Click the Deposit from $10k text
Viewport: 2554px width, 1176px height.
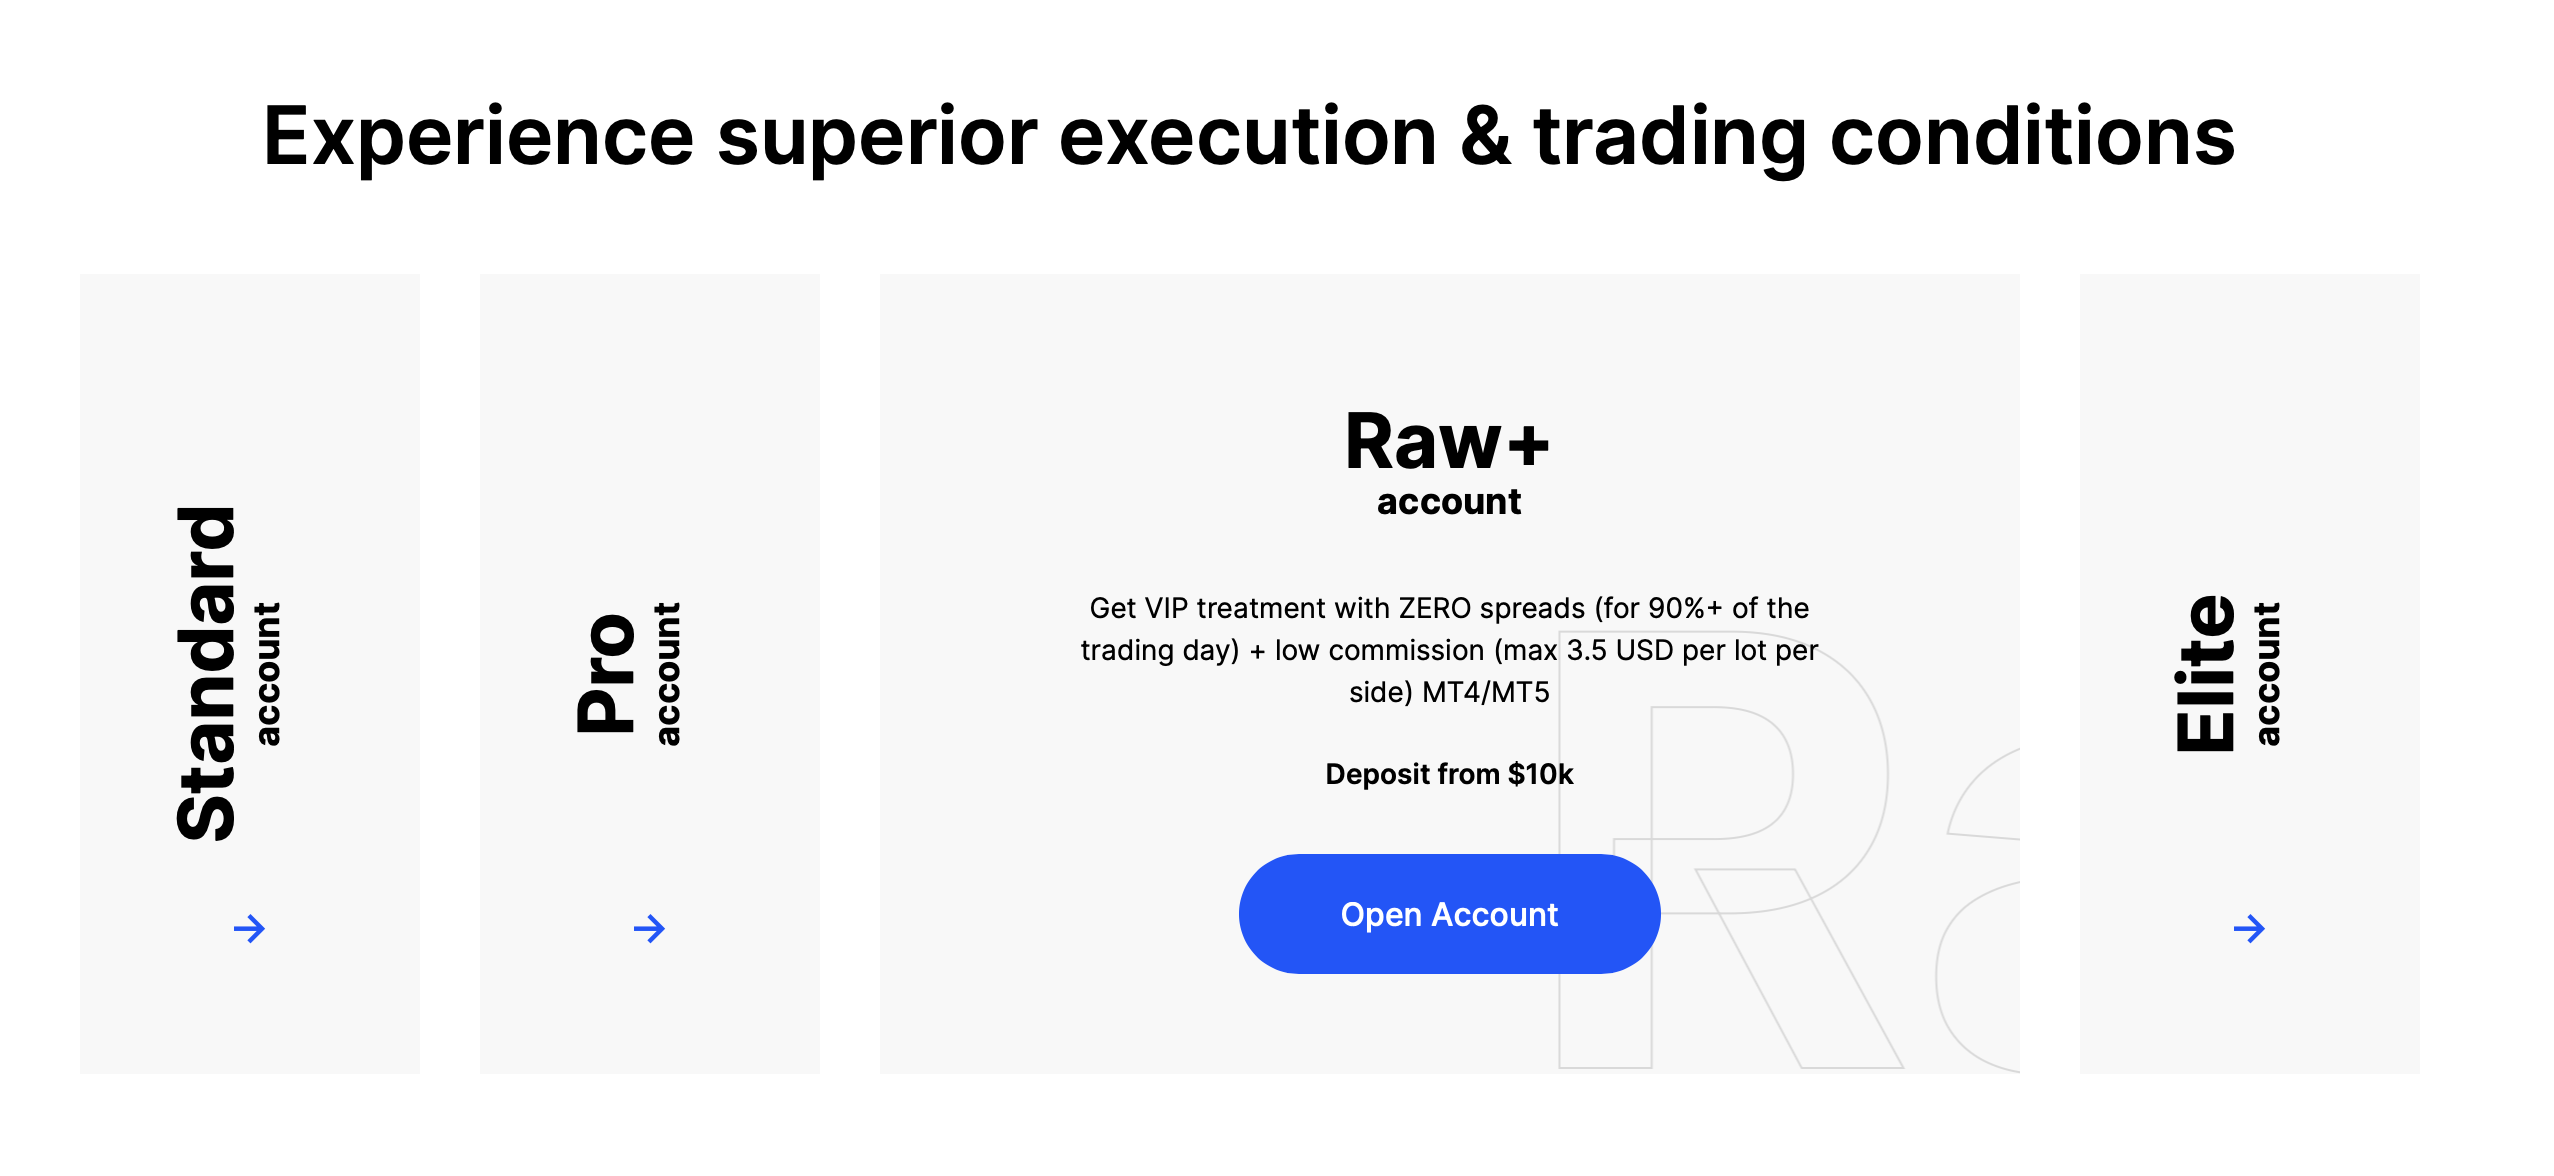[x=1449, y=774]
